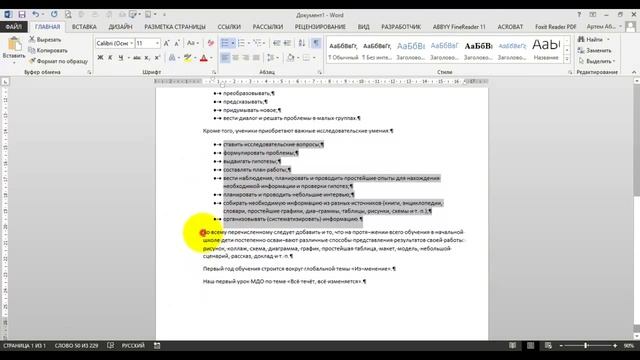Toggle bold Ж formatting
Image resolution: width=640 pixels, height=360 pixels.
pos(100,58)
